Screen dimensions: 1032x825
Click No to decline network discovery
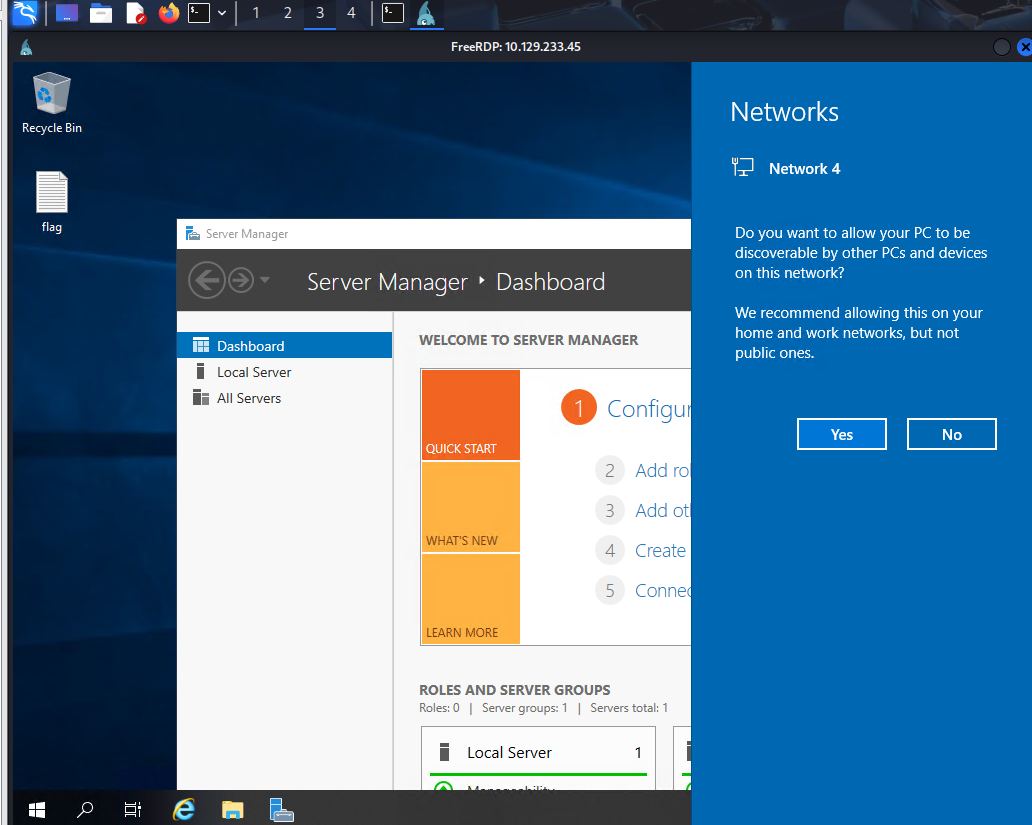pyautogui.click(x=951, y=435)
